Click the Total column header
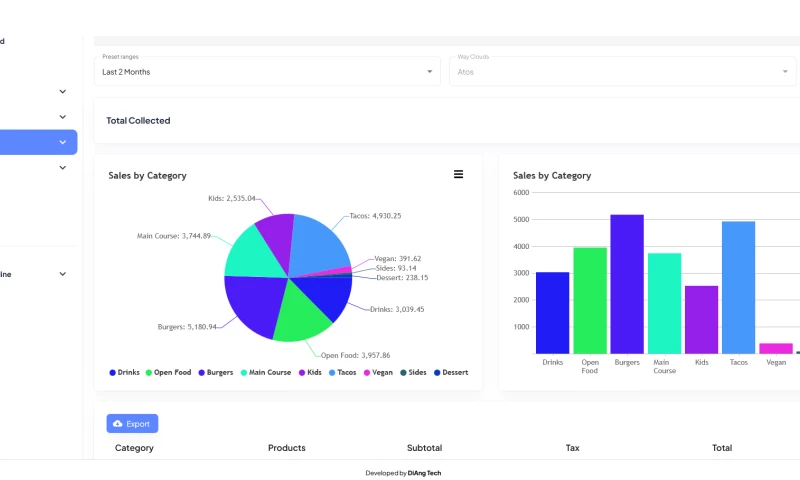 tap(721, 448)
